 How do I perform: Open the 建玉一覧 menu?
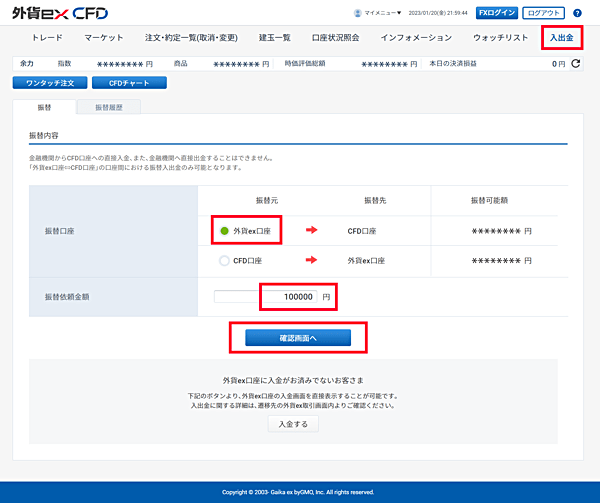click(x=274, y=37)
